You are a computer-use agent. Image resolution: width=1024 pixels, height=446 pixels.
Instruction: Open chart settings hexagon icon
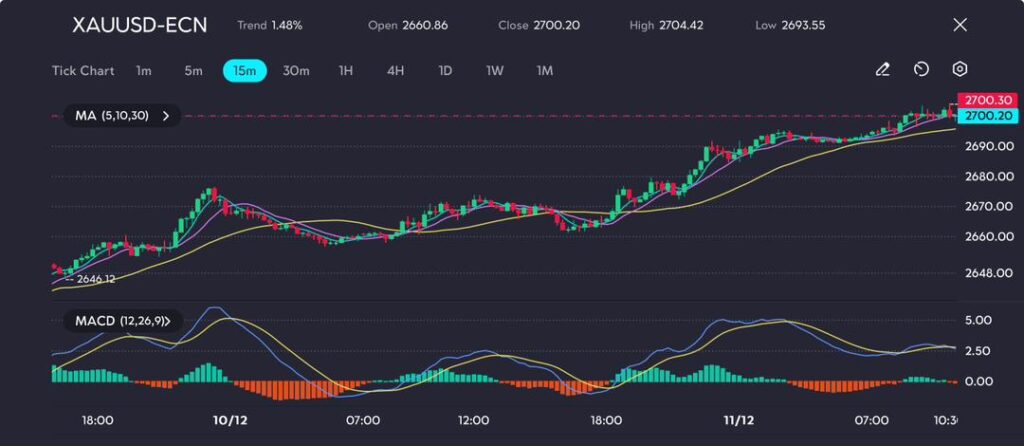[959, 70]
